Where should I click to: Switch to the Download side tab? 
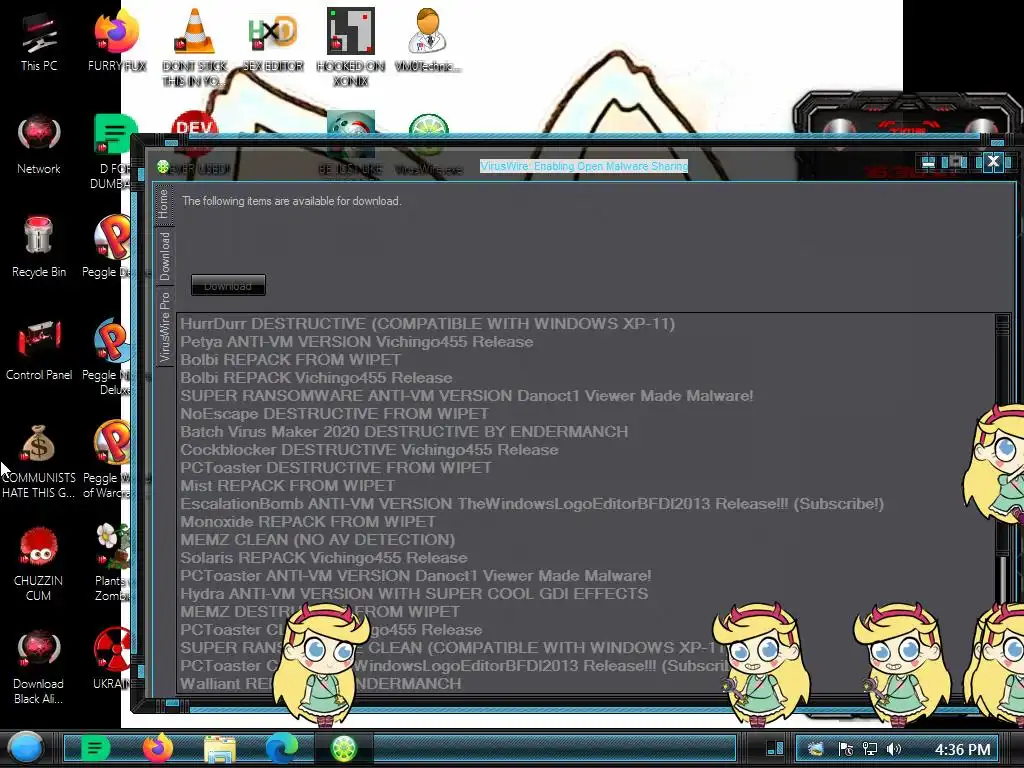[164, 256]
